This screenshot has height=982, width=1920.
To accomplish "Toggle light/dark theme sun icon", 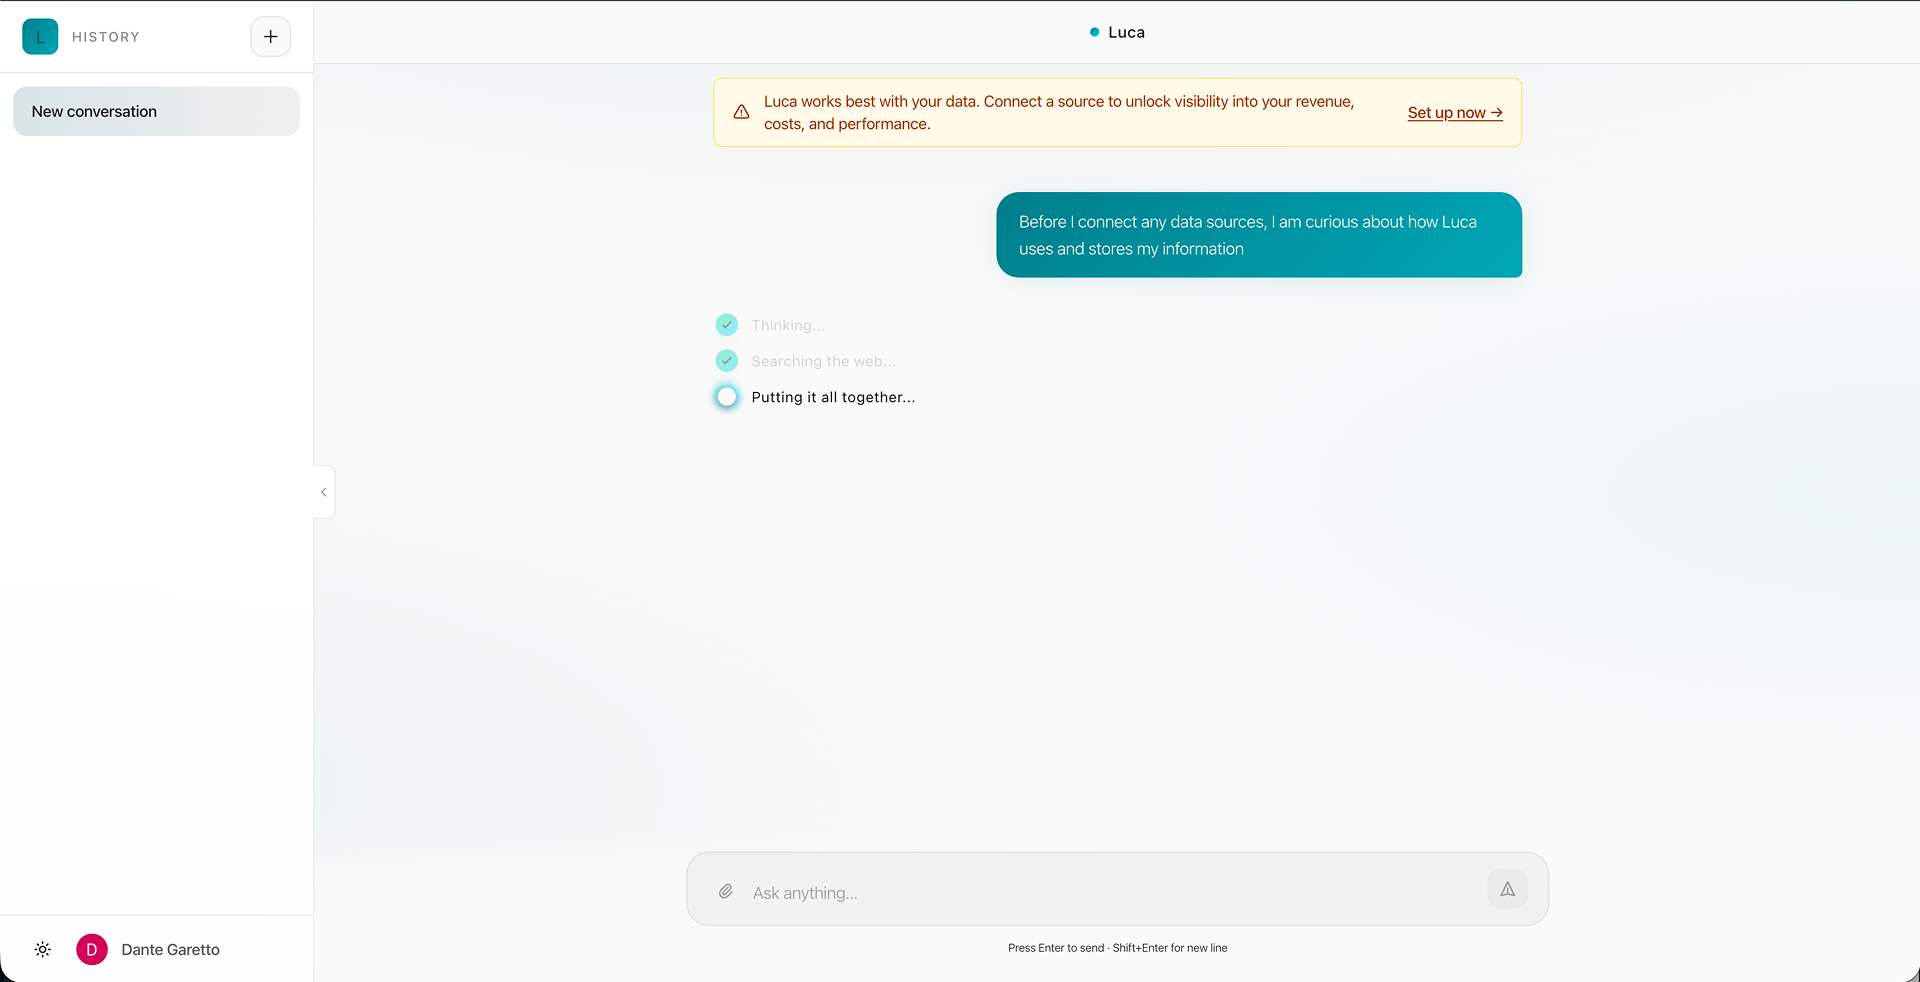I will click(43, 949).
